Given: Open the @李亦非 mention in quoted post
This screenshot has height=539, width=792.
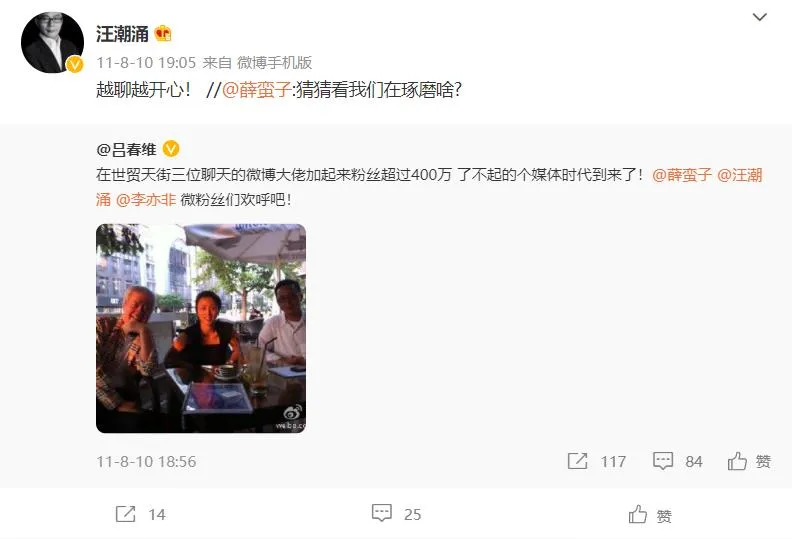Looking at the screenshot, I should click(145, 200).
